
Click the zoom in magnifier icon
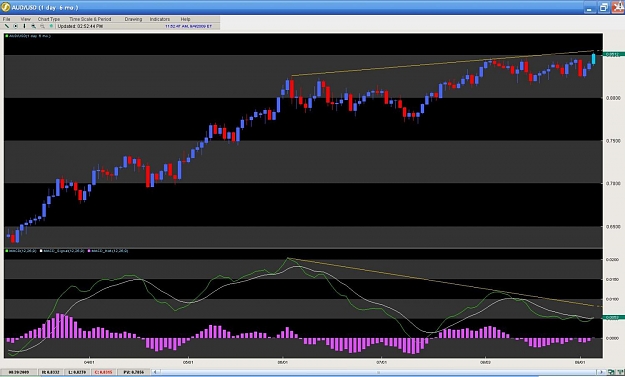(33, 26)
